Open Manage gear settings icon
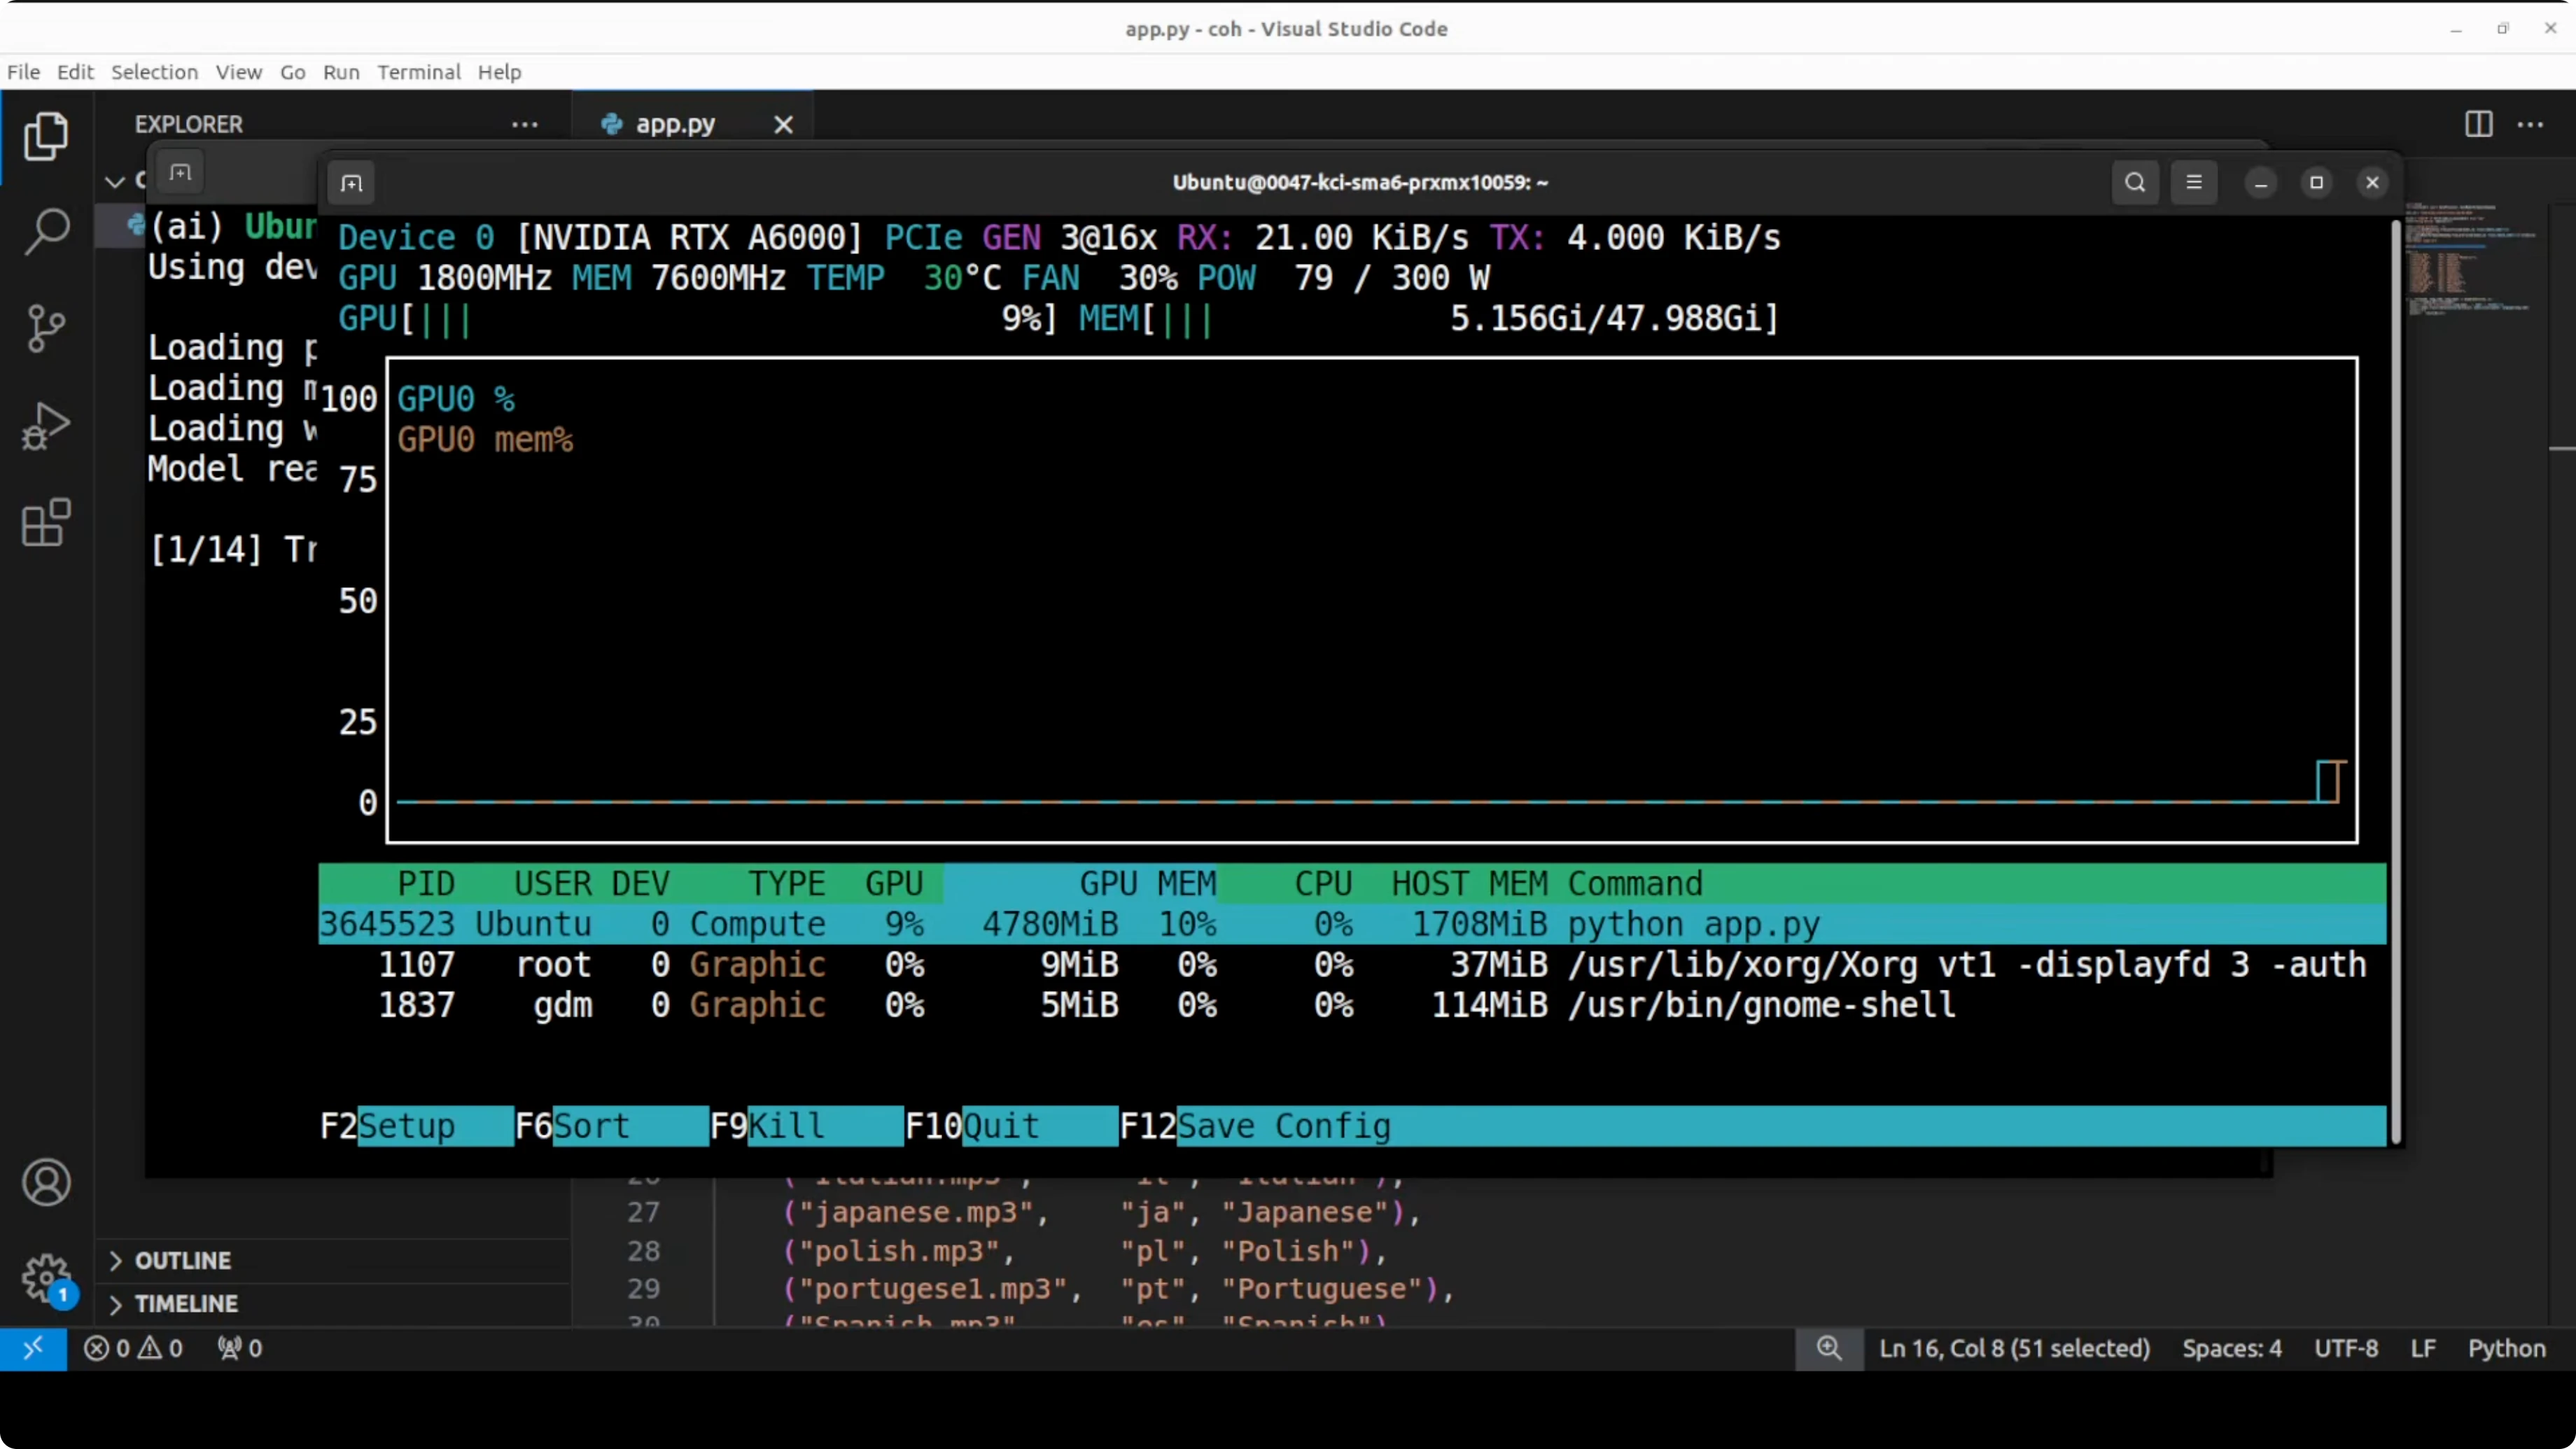This screenshot has width=2576, height=1449. (x=46, y=1278)
